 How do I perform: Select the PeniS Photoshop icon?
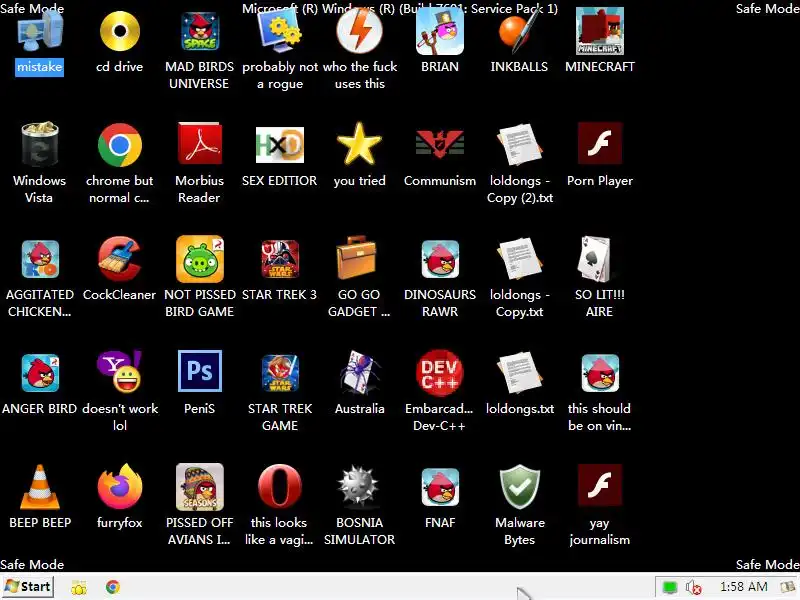click(x=199, y=371)
